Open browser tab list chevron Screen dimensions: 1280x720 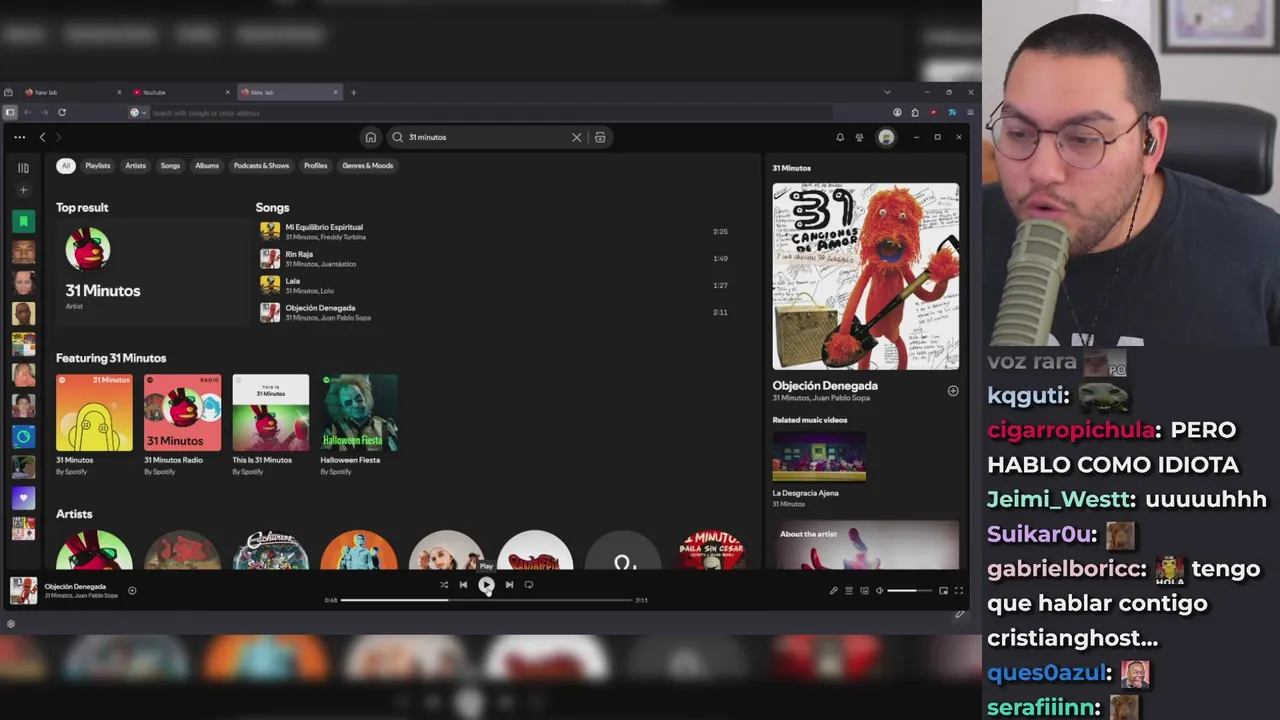click(887, 92)
